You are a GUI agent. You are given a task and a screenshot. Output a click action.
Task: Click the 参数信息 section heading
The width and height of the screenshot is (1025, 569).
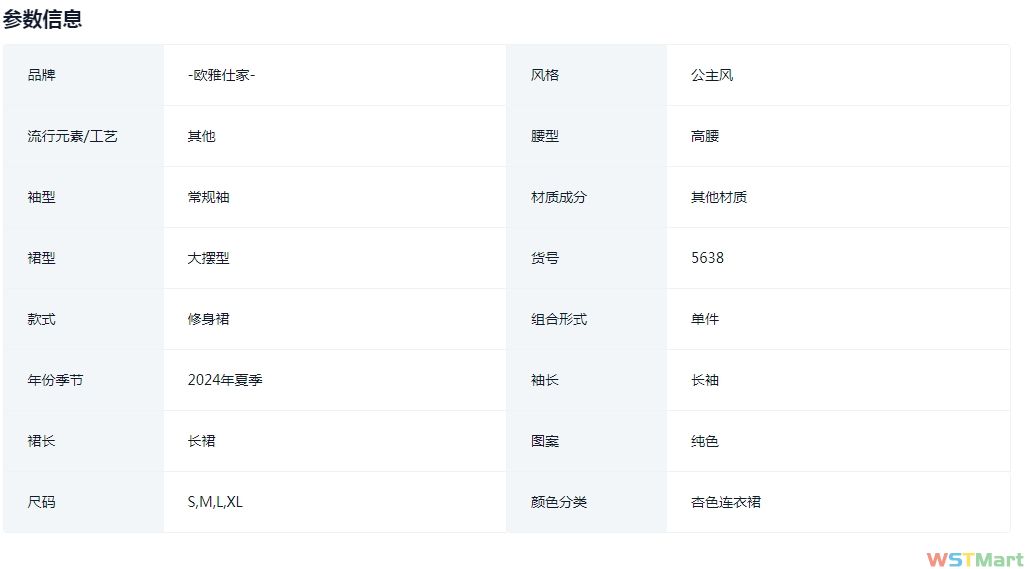[43, 19]
